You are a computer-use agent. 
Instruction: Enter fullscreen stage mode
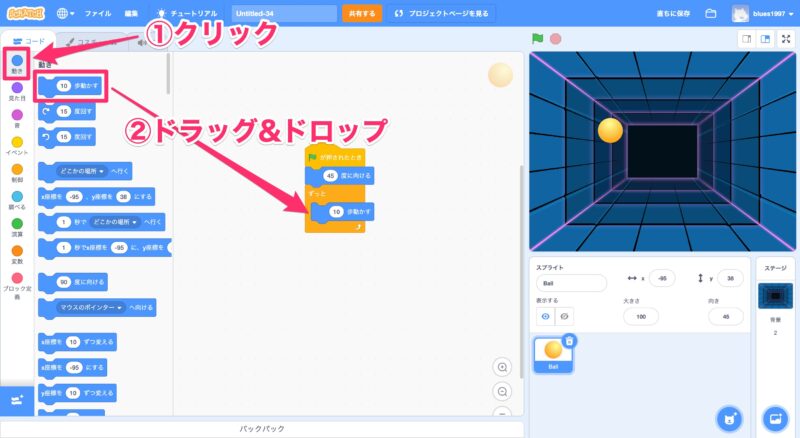click(787, 39)
